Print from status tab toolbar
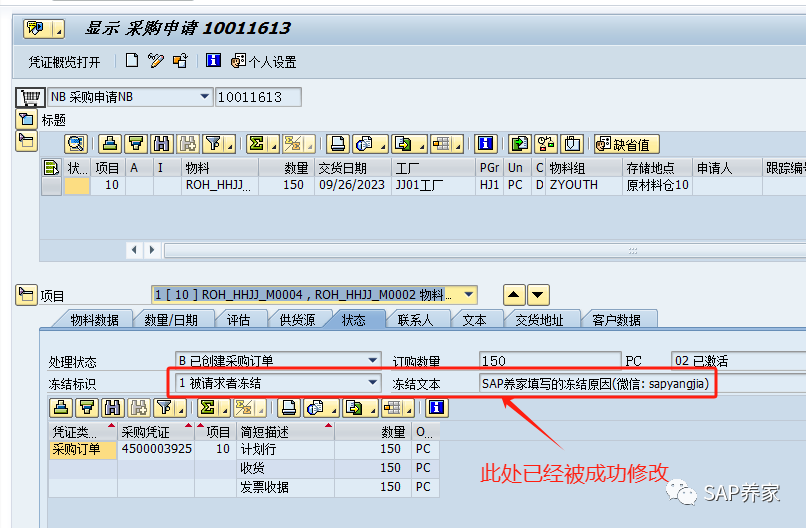 click(289, 408)
